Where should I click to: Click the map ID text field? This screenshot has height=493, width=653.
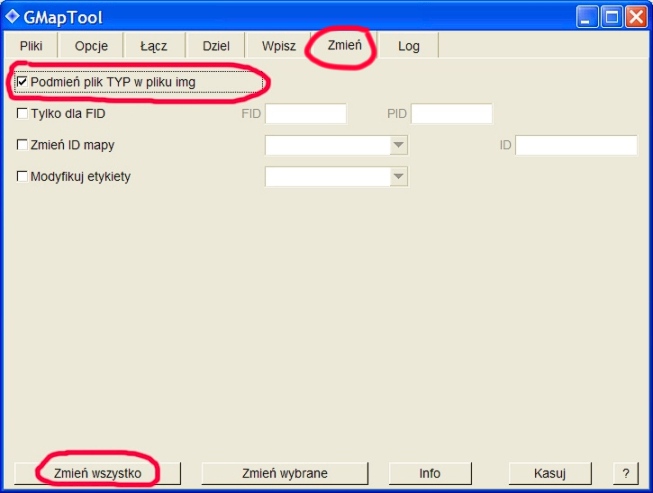[x=575, y=146]
